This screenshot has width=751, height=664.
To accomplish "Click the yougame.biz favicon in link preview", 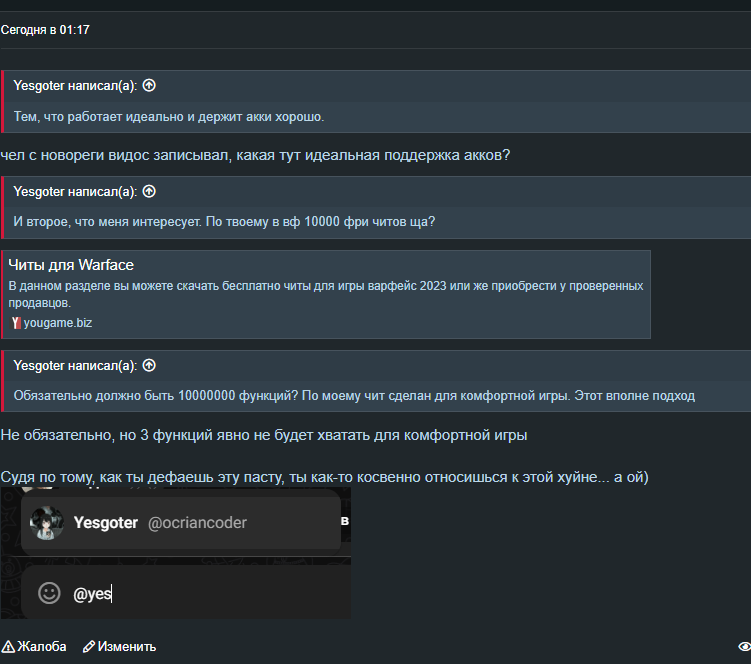I will click(16, 323).
